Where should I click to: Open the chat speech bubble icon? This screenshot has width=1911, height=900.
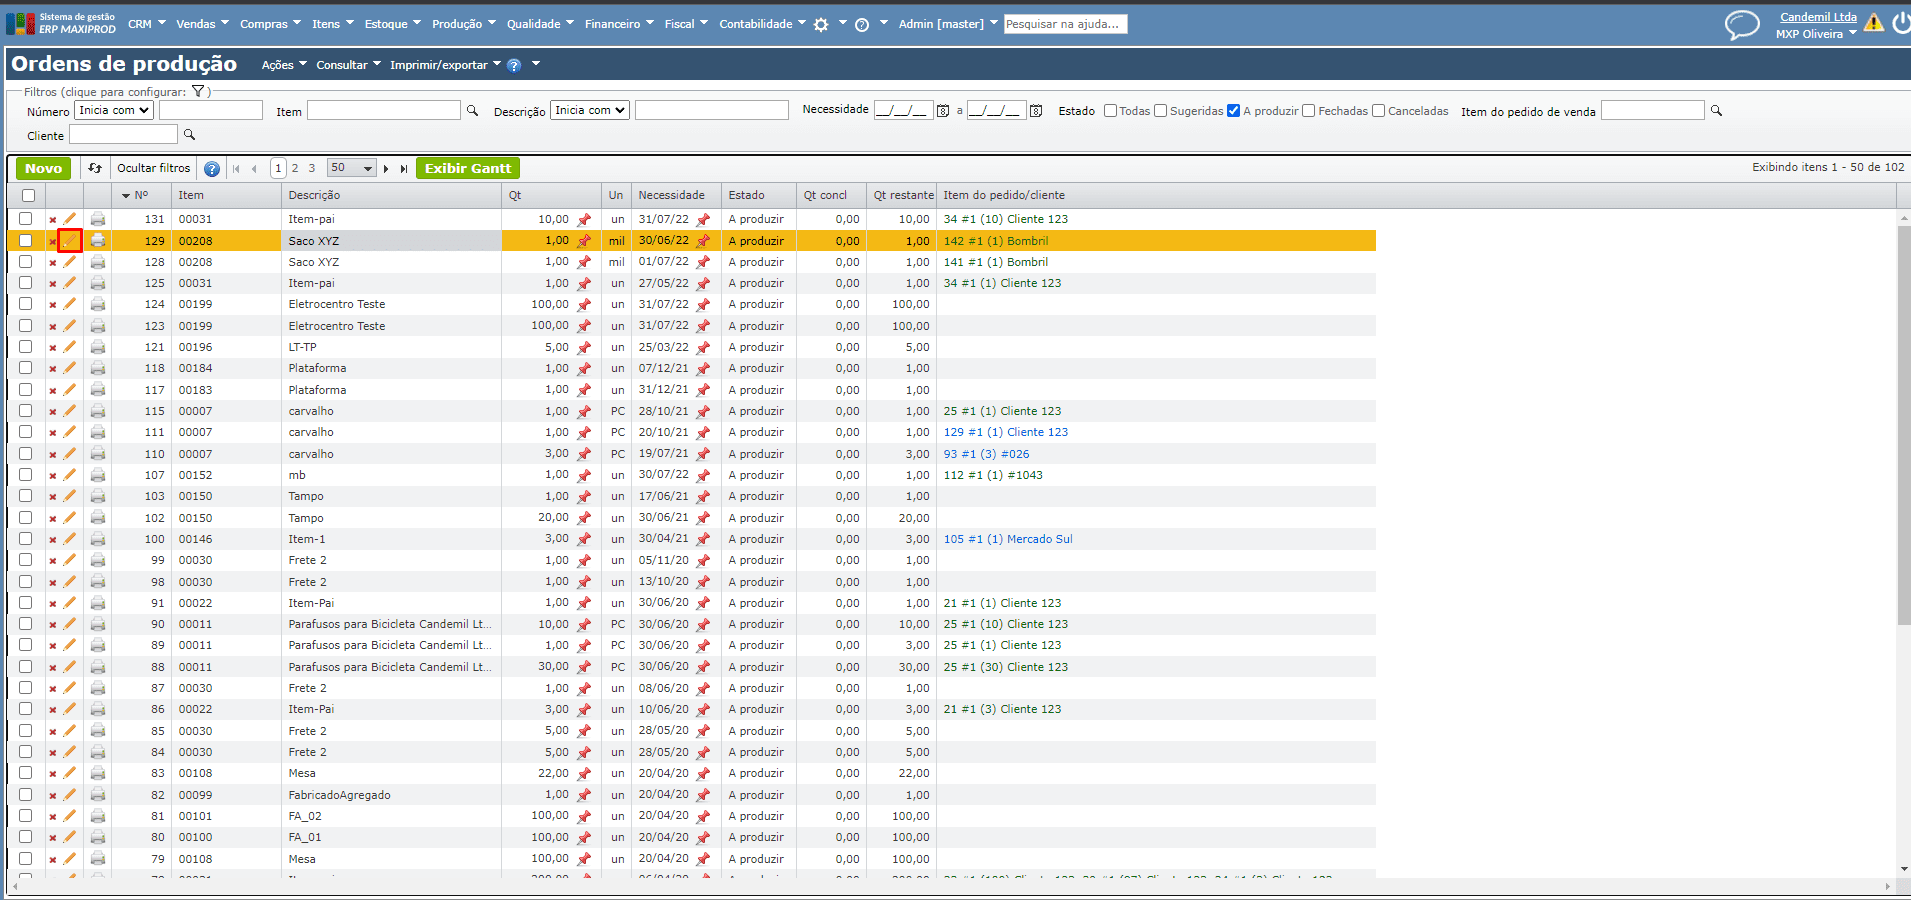pyautogui.click(x=1741, y=24)
